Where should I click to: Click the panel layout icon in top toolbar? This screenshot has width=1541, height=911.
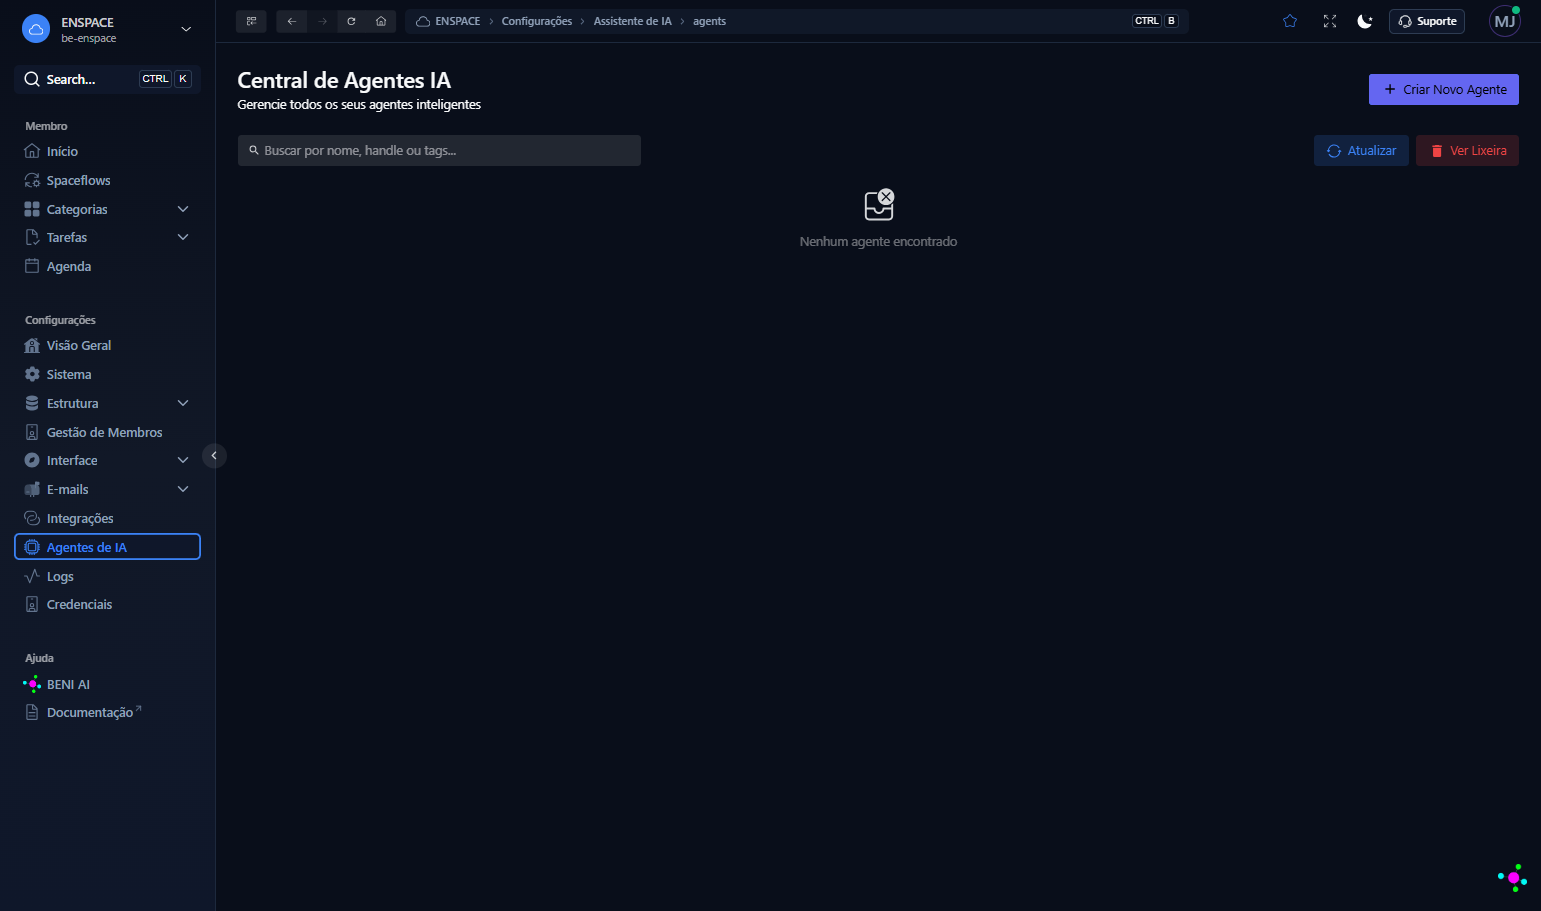coord(251,21)
